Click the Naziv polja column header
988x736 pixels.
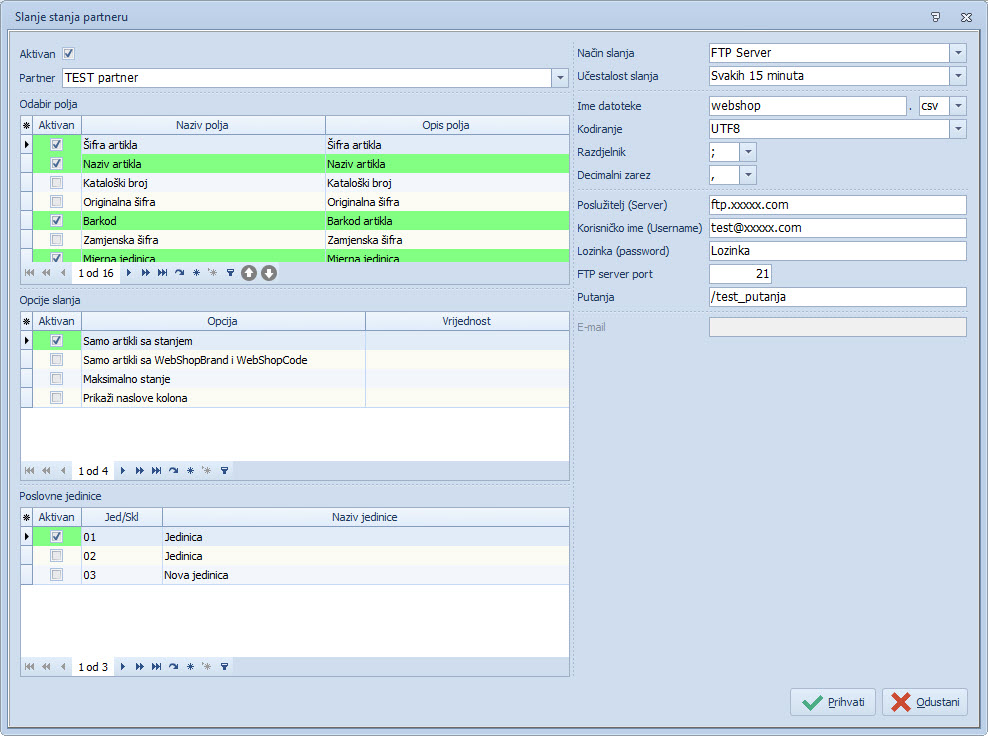202,125
